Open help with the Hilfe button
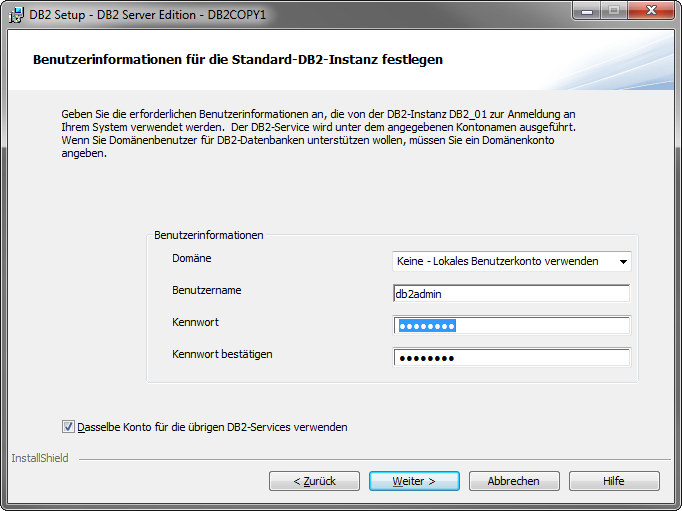 [x=614, y=481]
